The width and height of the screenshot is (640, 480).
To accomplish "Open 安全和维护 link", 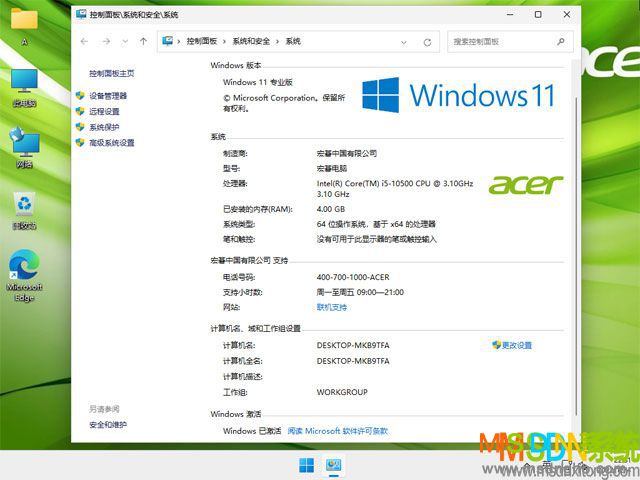I will 108,425.
